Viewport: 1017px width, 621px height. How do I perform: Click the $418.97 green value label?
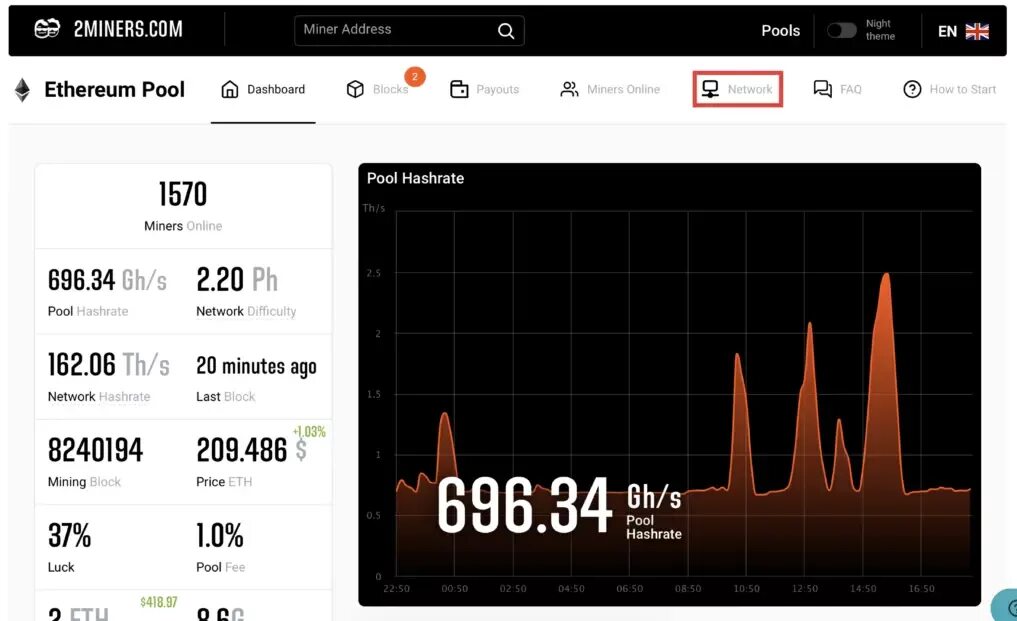[159, 602]
